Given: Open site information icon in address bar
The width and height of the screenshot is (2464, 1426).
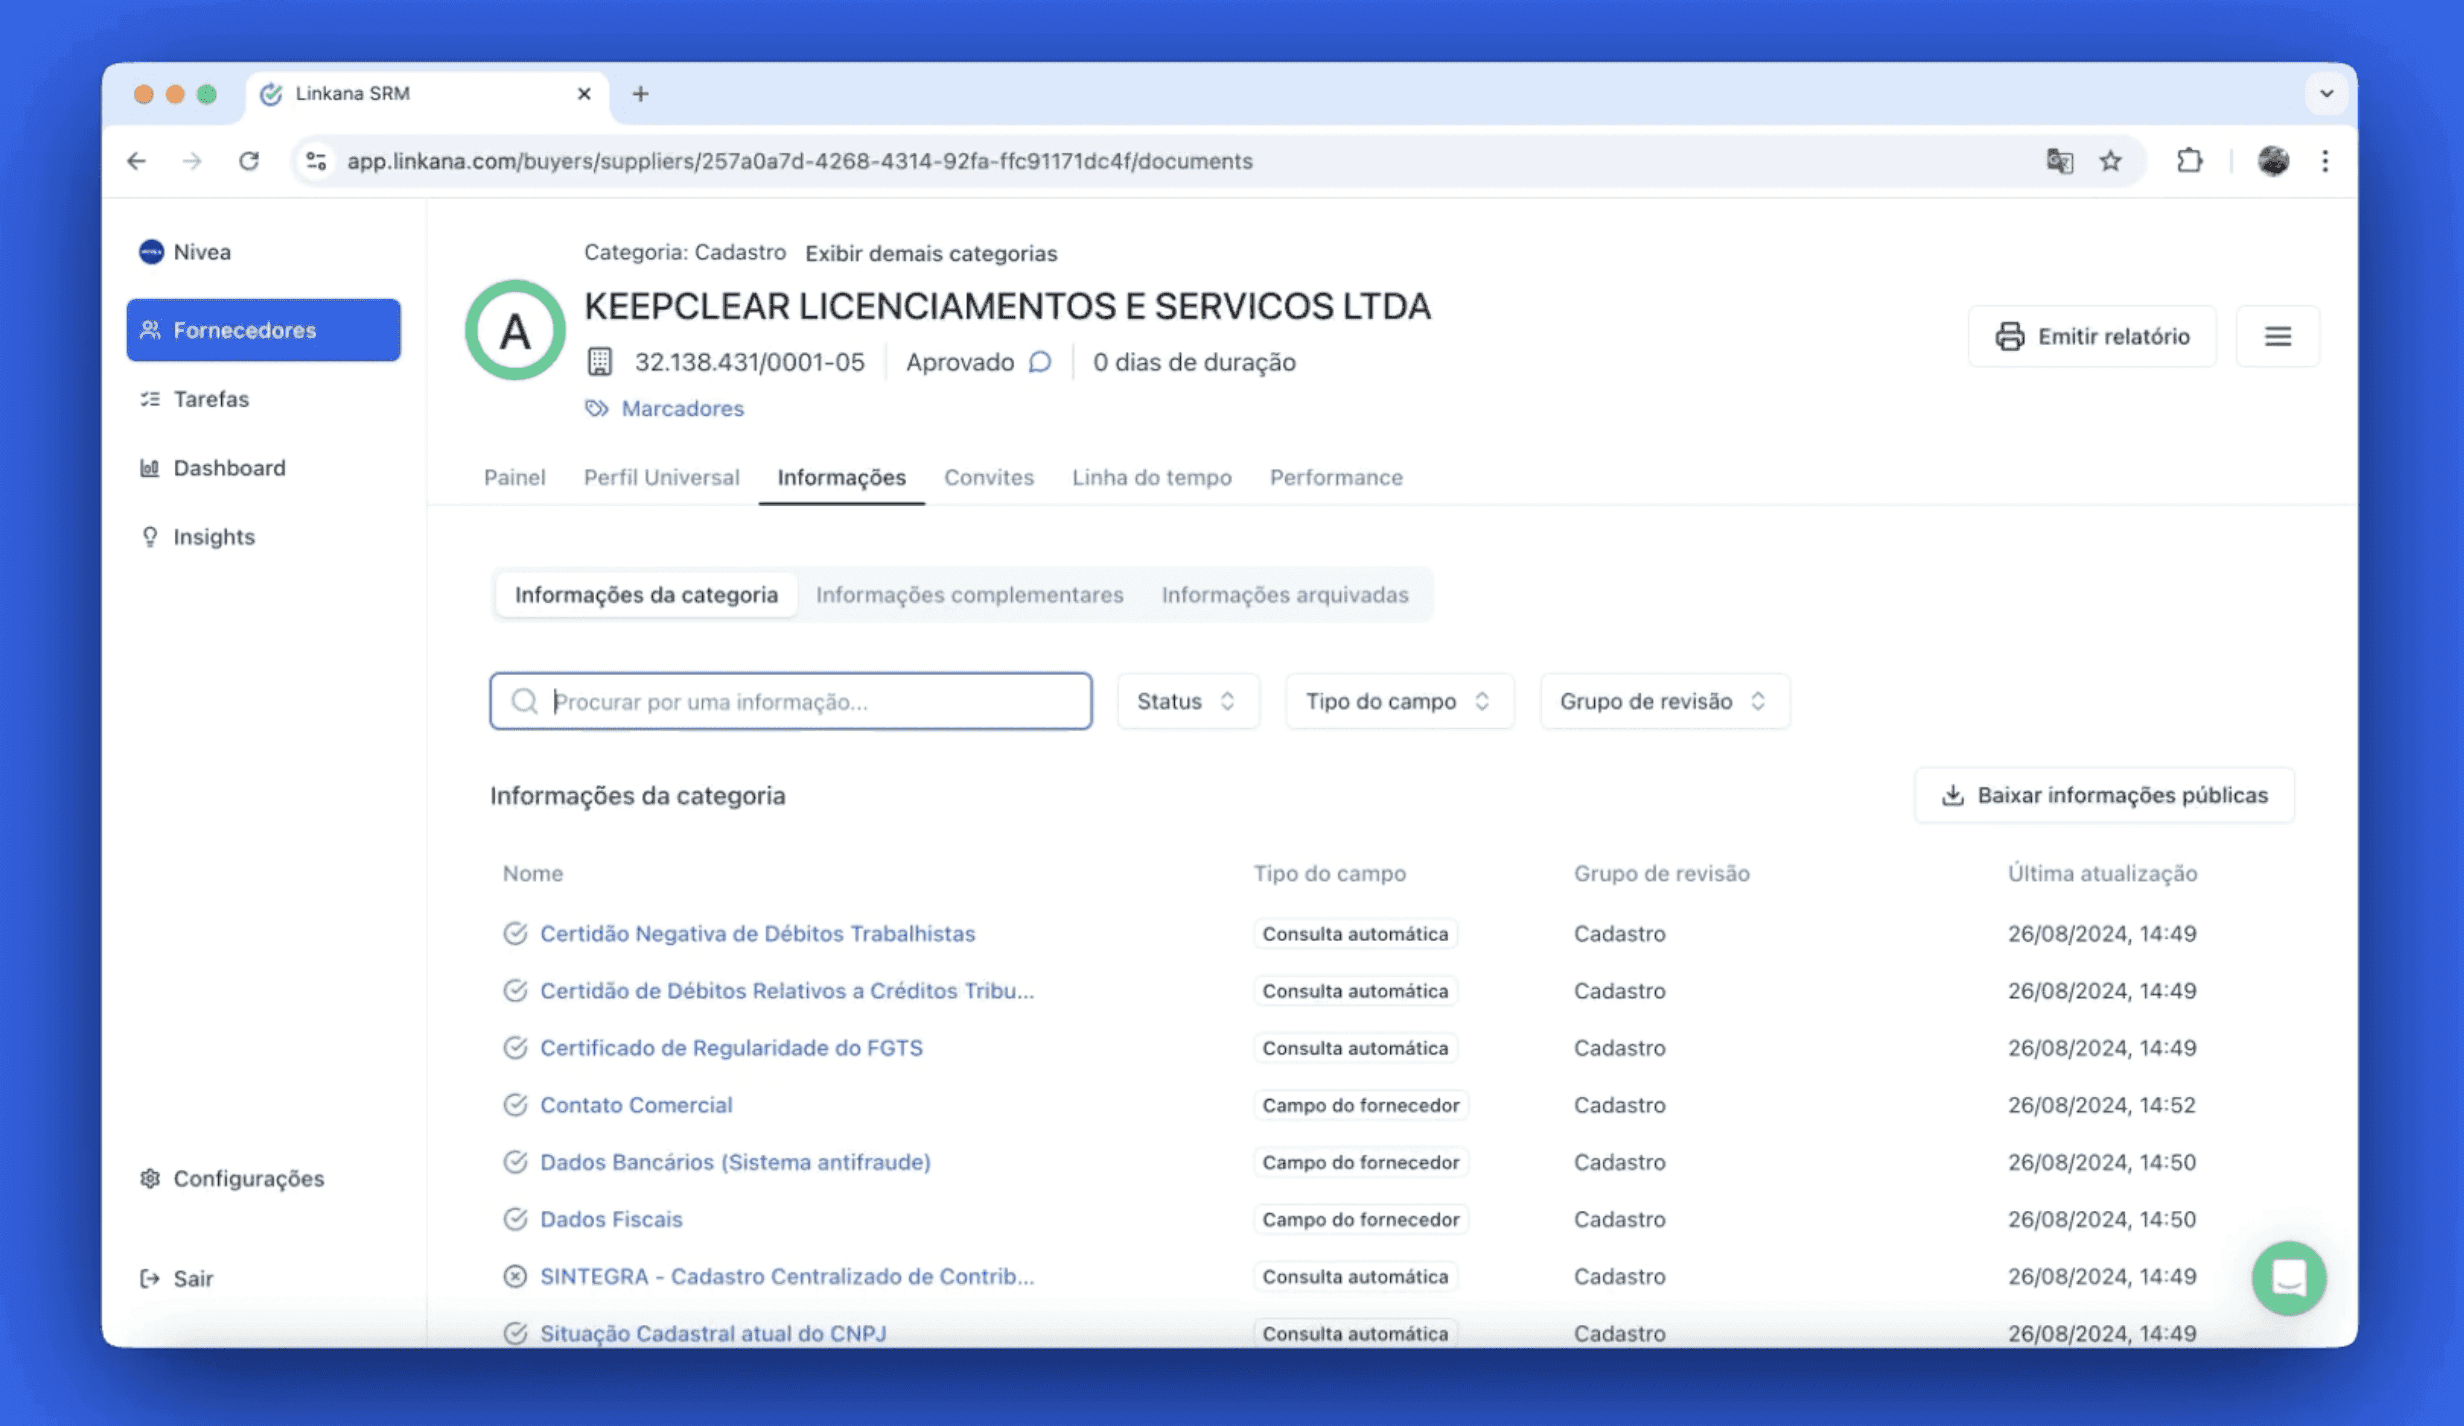Looking at the screenshot, I should coord(316,161).
